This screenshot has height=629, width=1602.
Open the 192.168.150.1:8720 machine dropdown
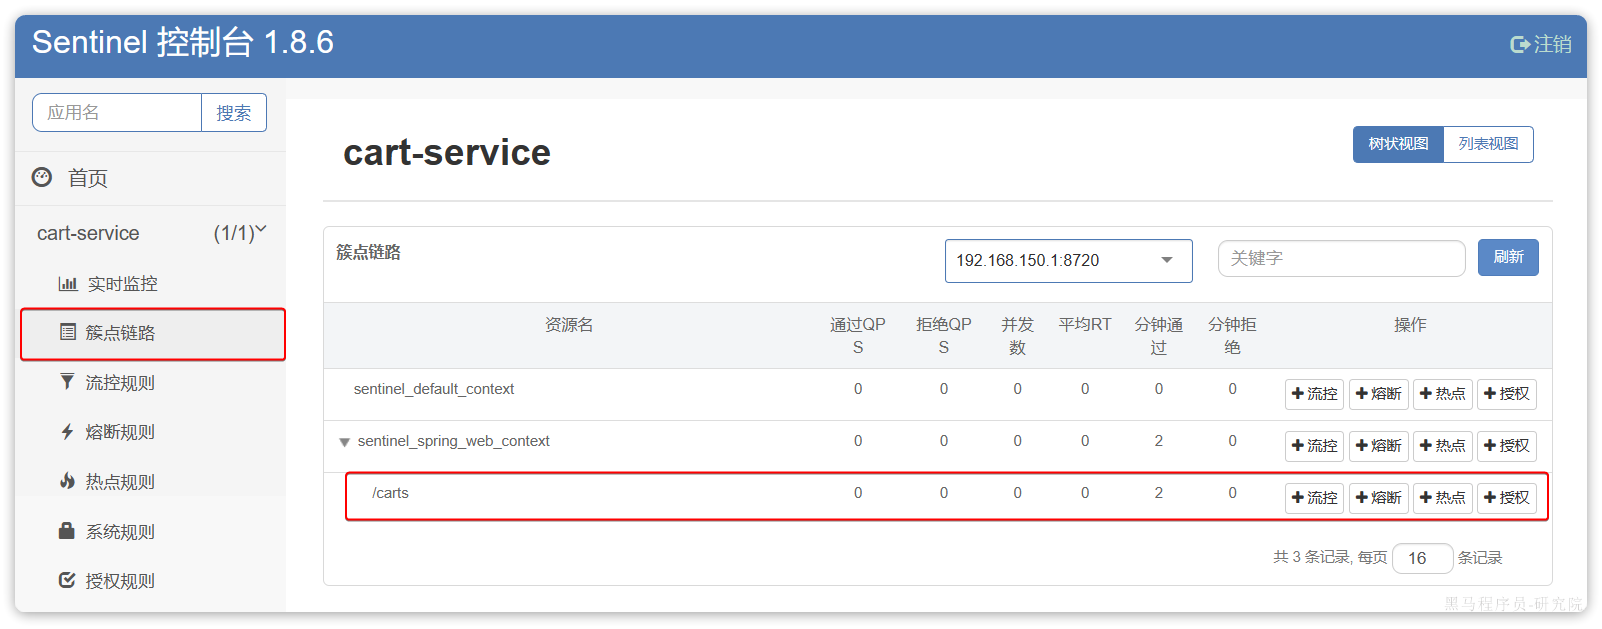tap(1068, 260)
